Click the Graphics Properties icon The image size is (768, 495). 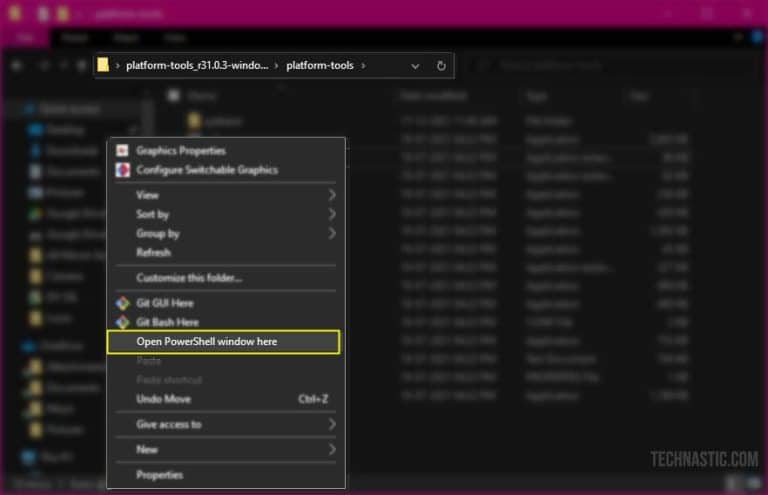tap(123, 150)
